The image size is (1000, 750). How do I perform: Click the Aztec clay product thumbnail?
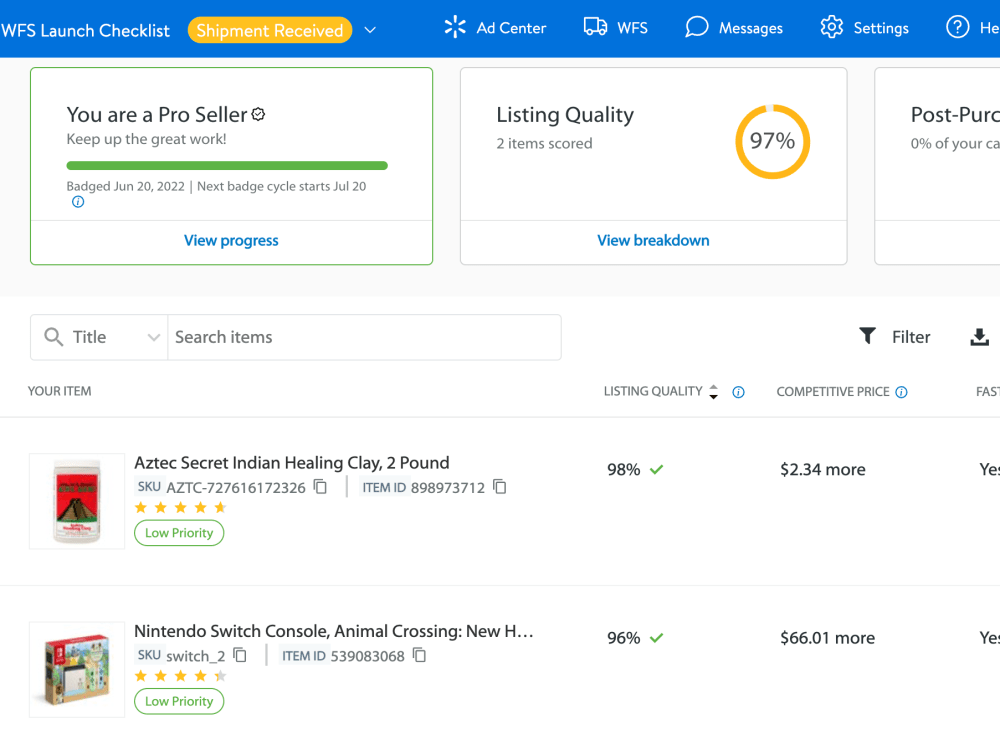coord(77,501)
